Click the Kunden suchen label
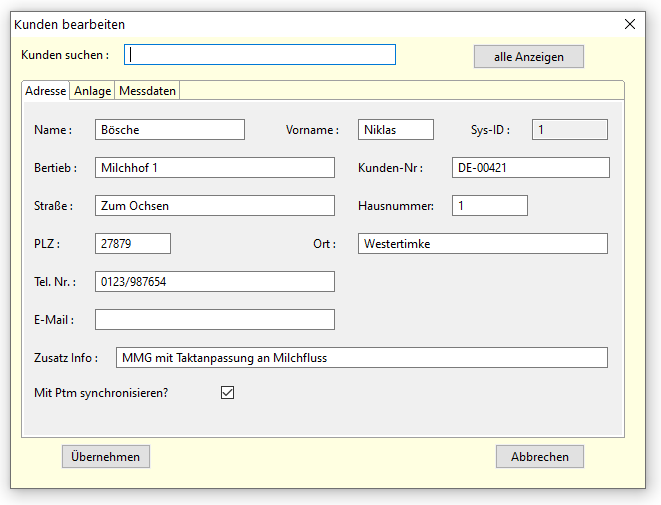This screenshot has height=505, width=661. click(65, 55)
